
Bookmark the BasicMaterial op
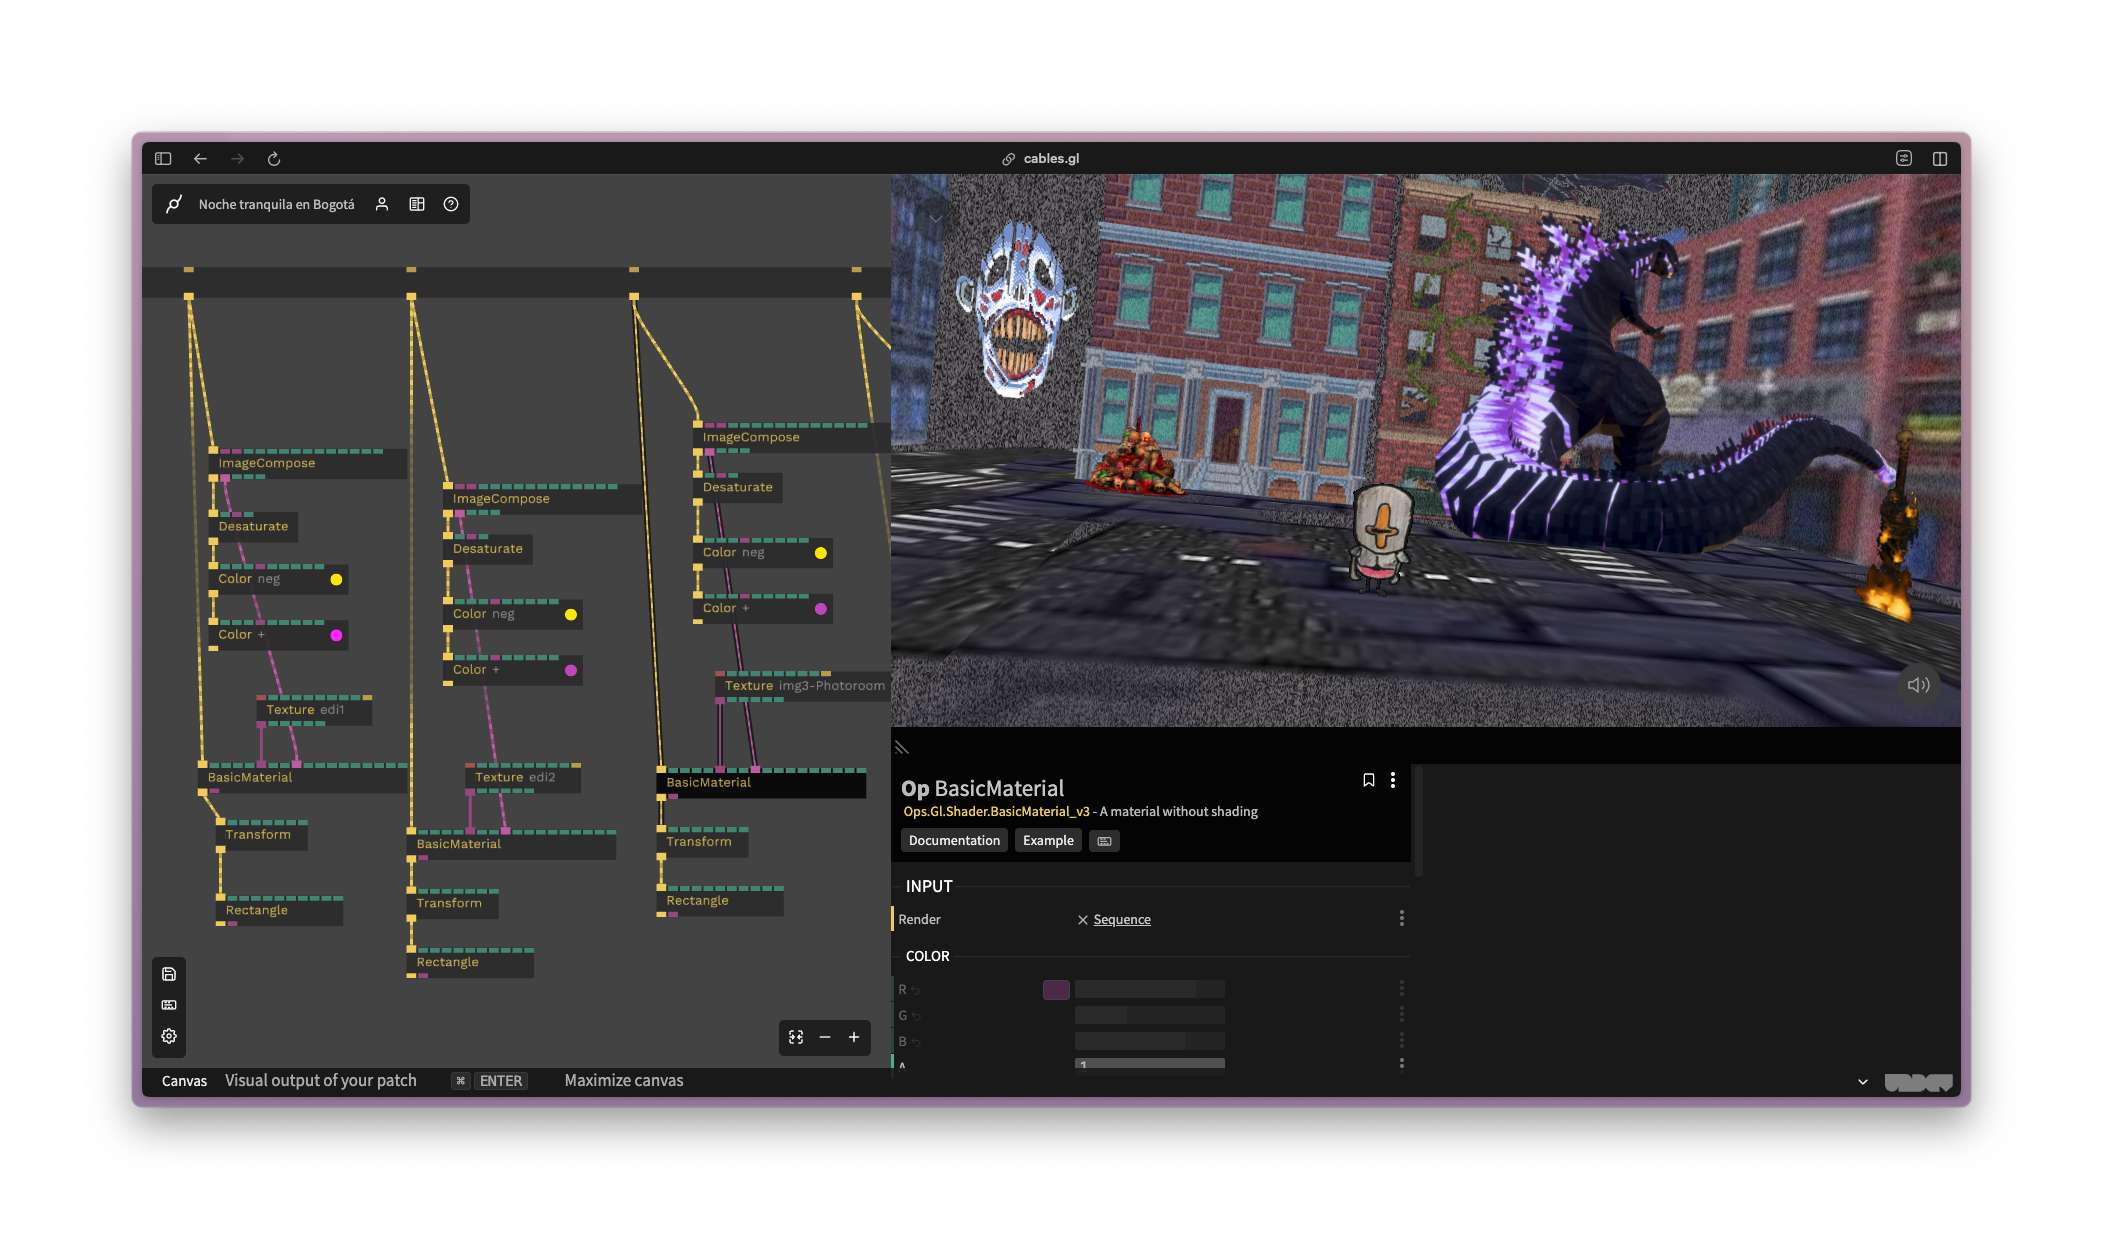coord(1369,780)
